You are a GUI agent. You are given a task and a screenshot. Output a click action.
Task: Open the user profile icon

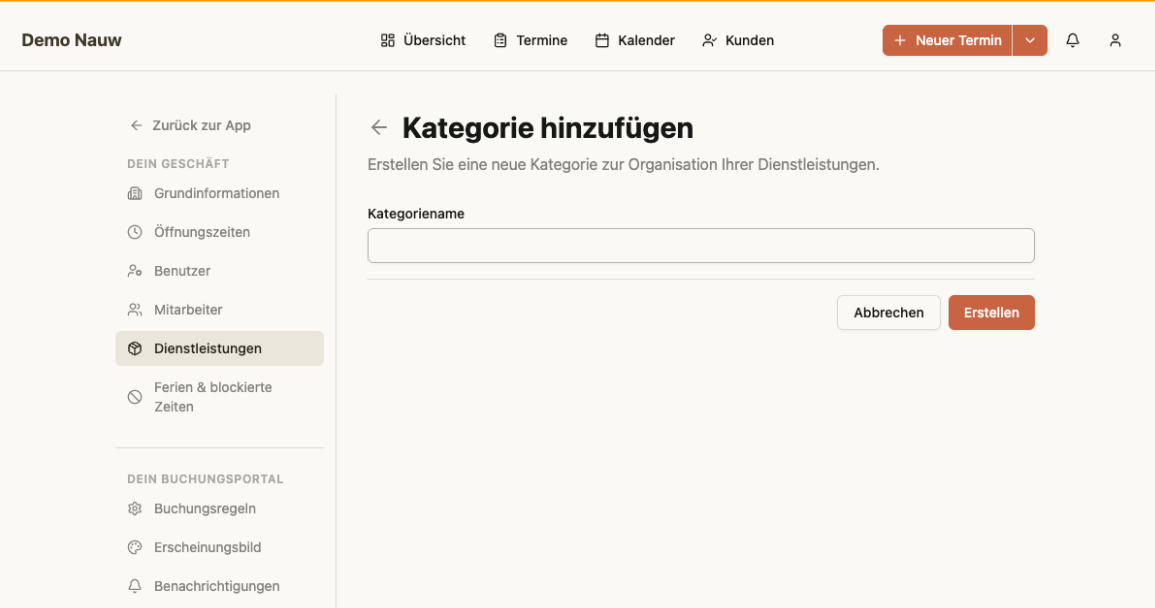tap(1115, 41)
